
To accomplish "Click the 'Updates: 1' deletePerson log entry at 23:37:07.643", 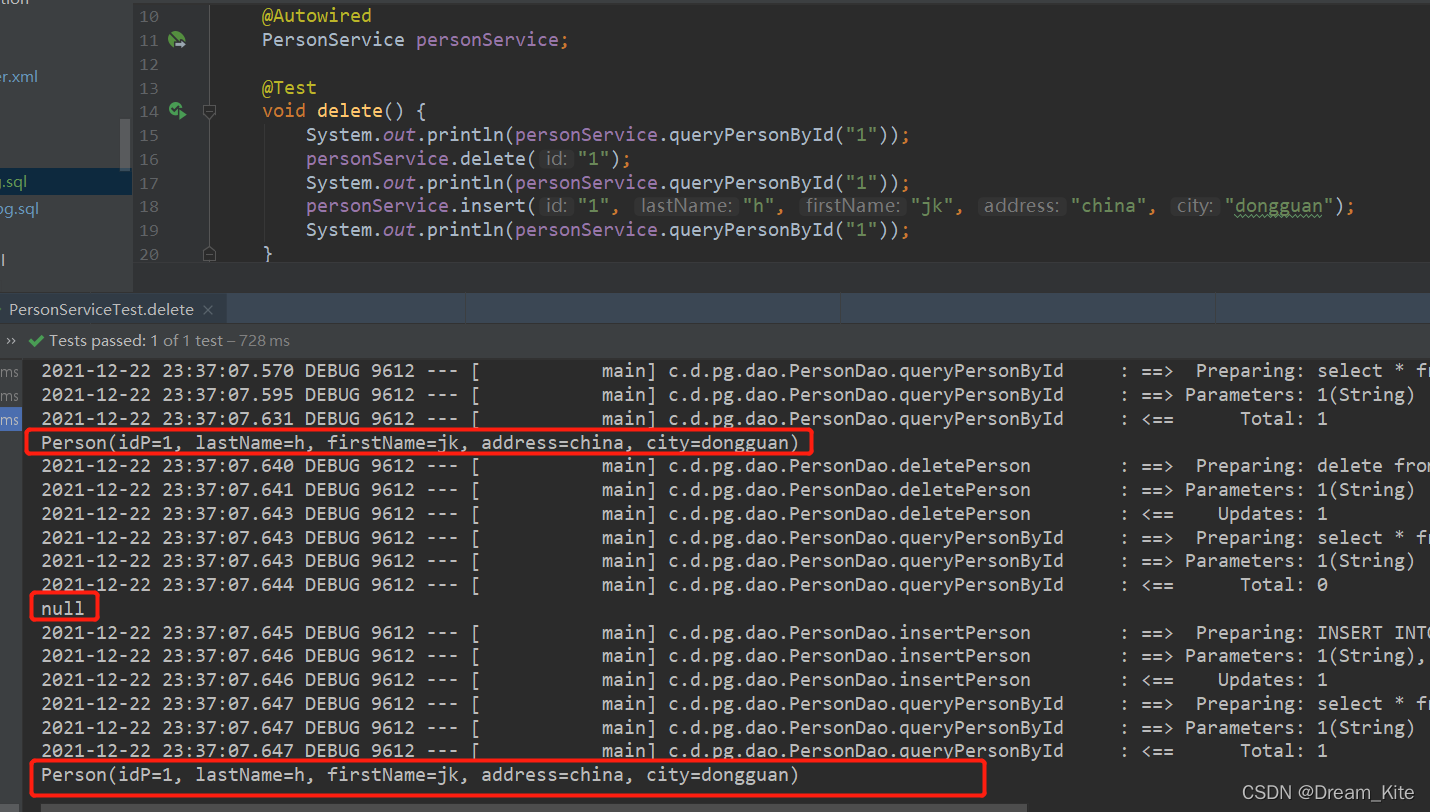I will (x=1272, y=514).
